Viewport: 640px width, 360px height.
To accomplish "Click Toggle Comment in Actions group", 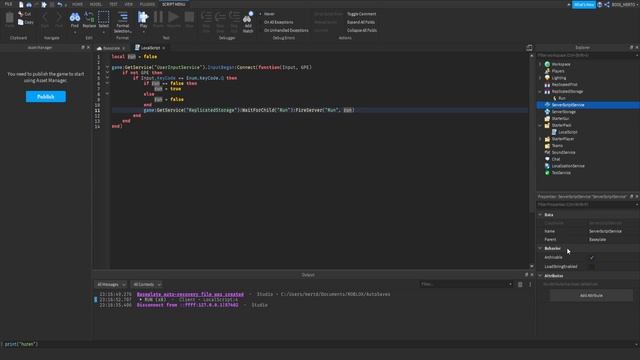I will 362,14.
